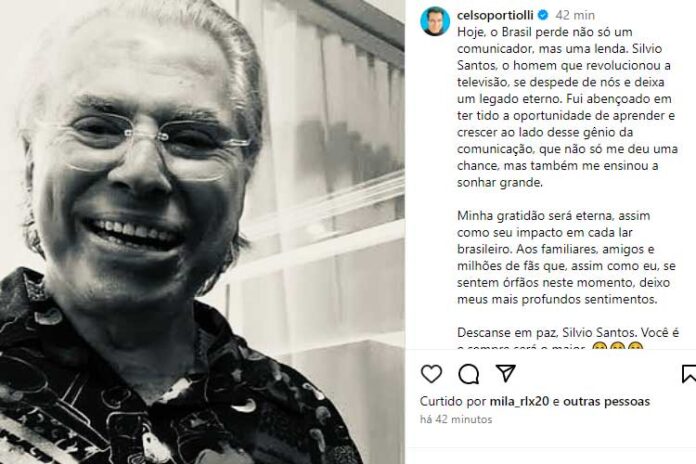Image resolution: width=696 pixels, height=464 pixels.
Task: Open comments with the speech bubble icon
Action: tap(469, 374)
